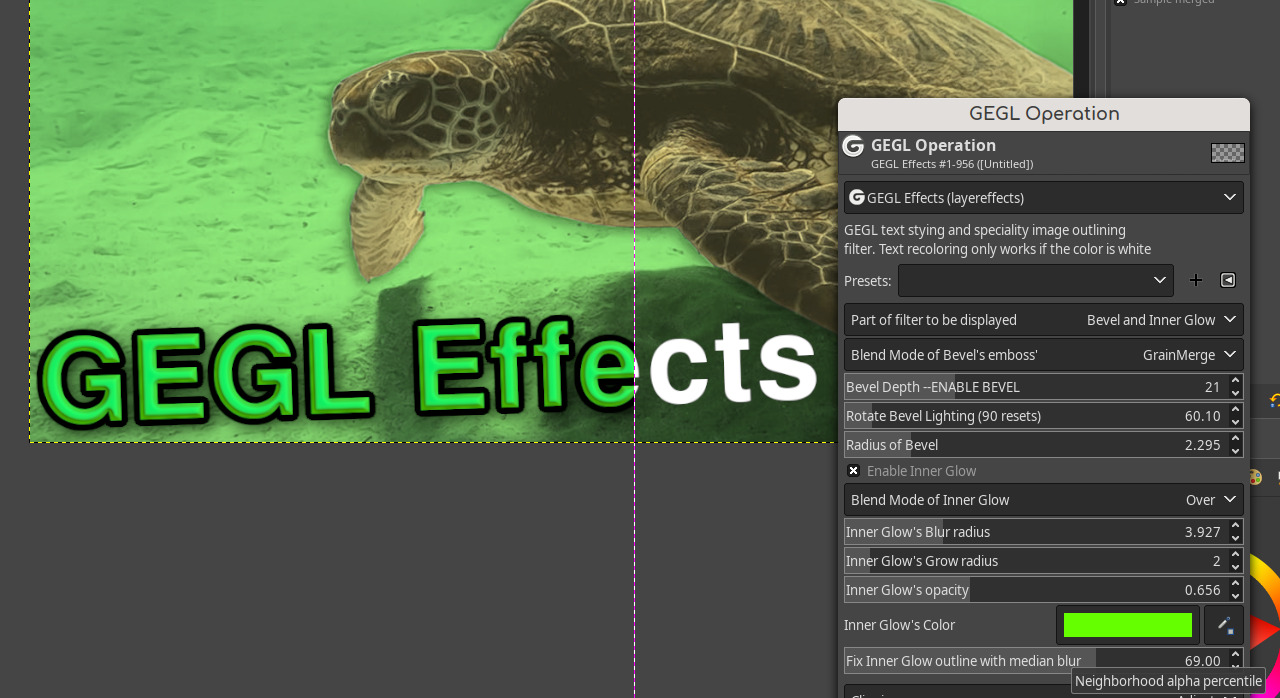Increase Bevel Depth with up arrow
The image size is (1280, 698).
pyautogui.click(x=1236, y=381)
